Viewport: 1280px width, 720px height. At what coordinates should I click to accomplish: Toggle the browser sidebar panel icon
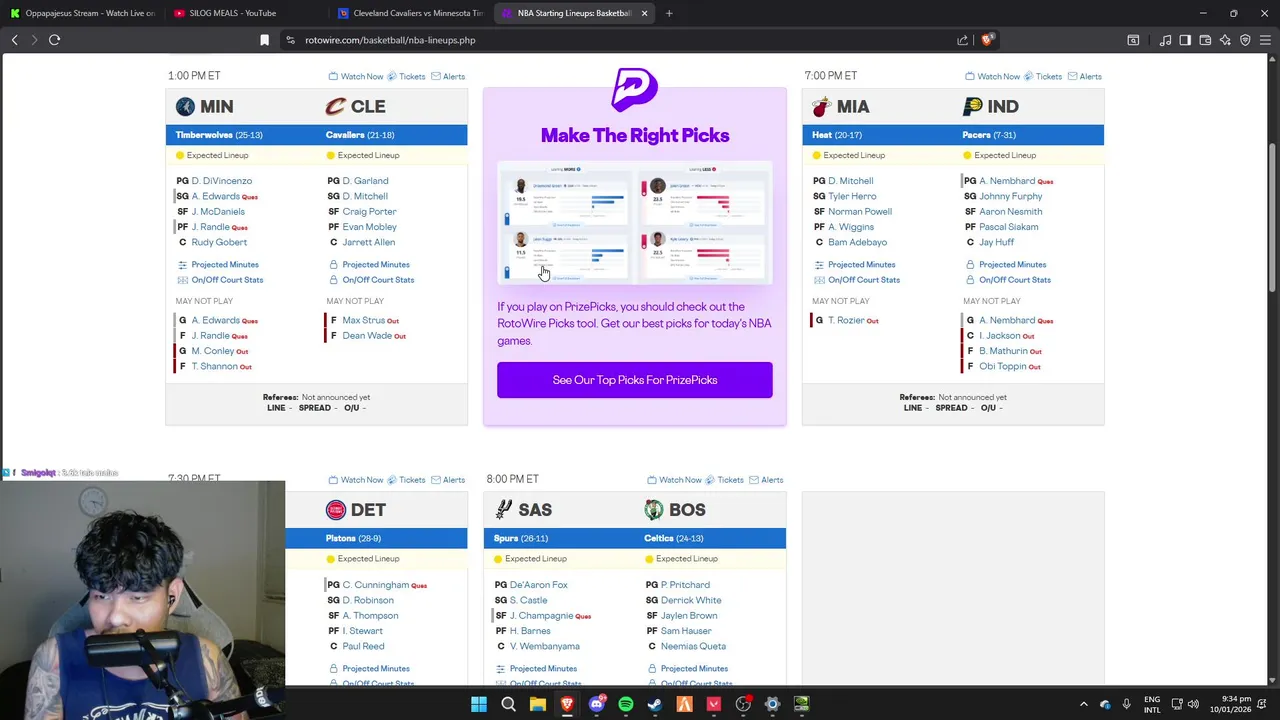click(1185, 40)
